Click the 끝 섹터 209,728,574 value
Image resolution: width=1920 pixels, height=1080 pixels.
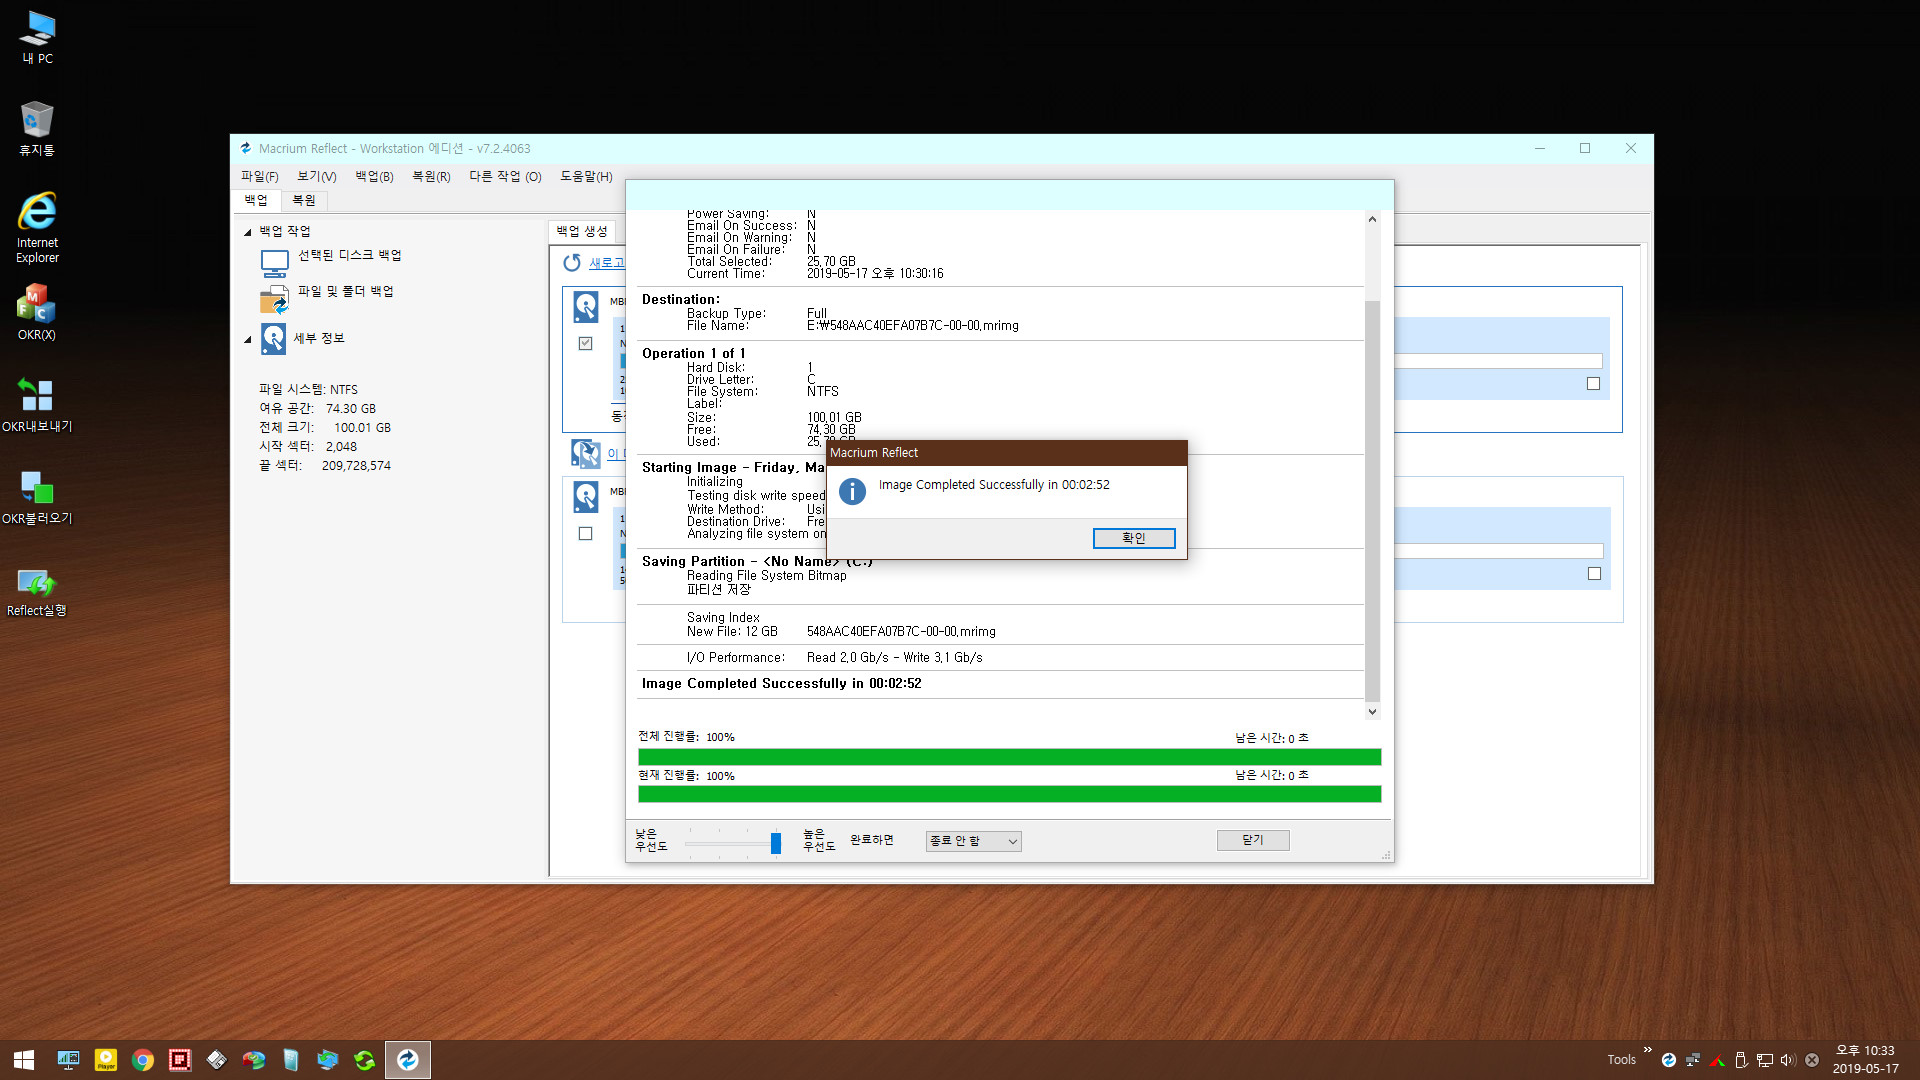click(x=356, y=466)
